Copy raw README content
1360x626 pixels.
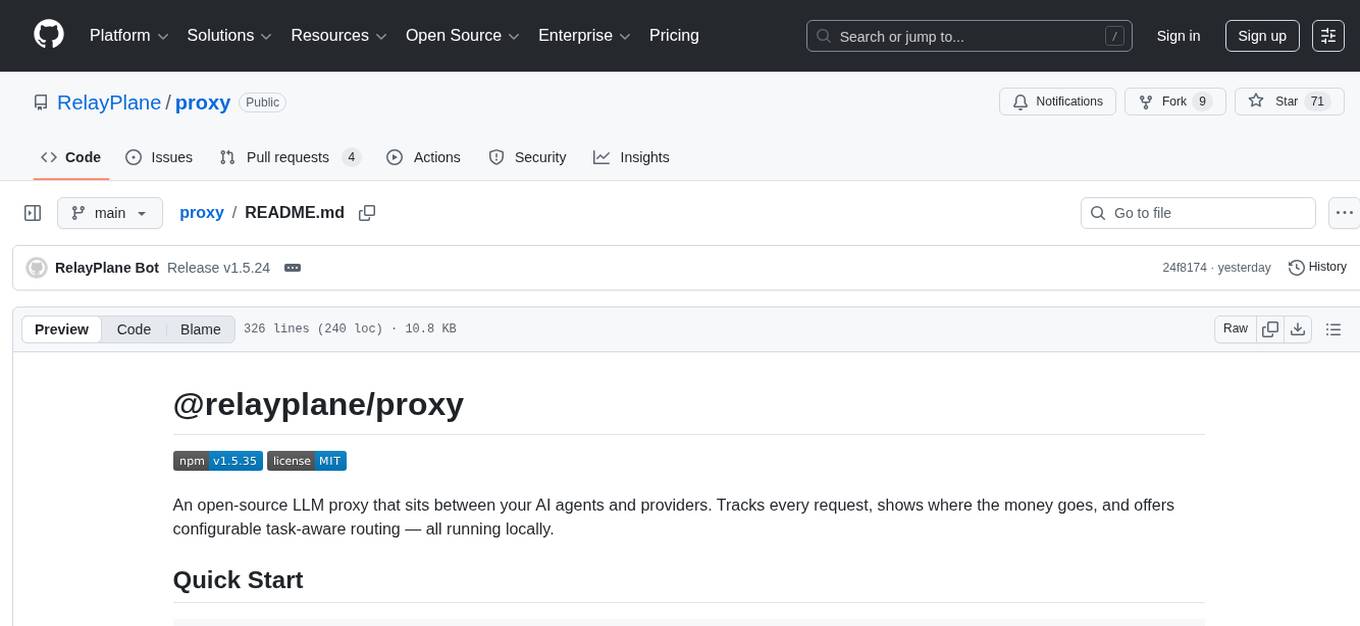tap(1270, 328)
